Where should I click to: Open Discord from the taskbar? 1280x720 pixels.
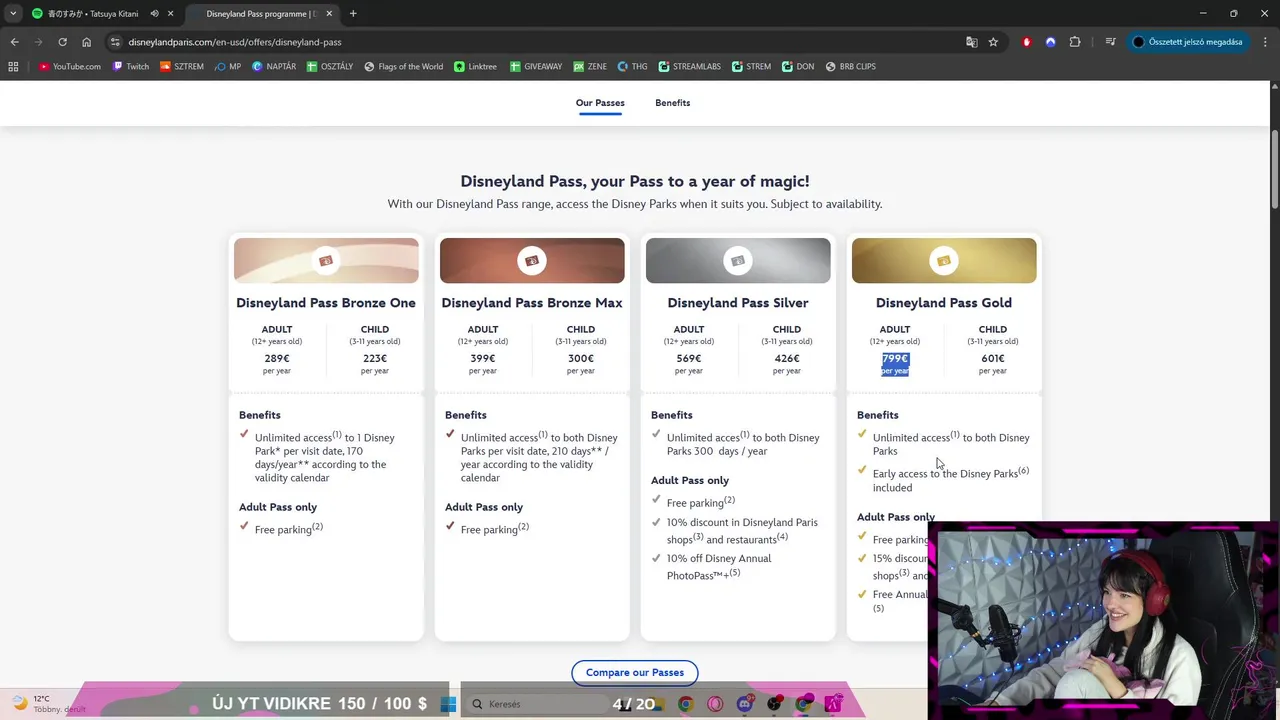744,704
